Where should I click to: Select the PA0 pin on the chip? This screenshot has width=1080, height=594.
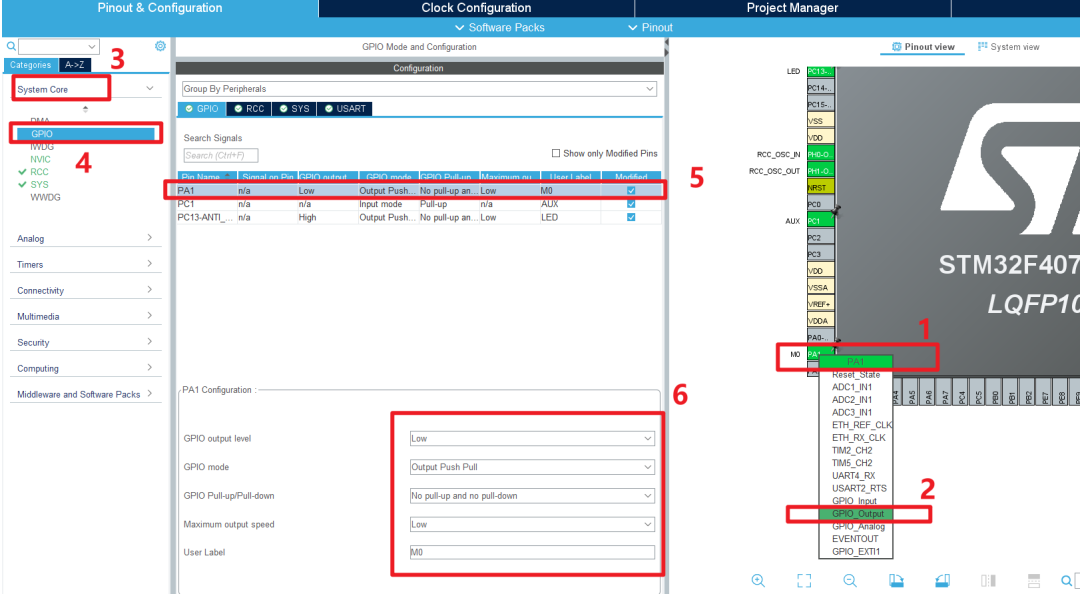[x=820, y=337]
